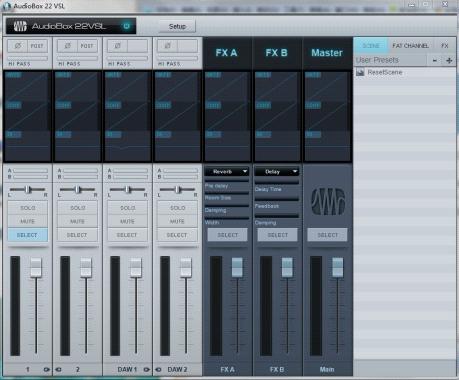Open the Setup dialog
The height and width of the screenshot is (380, 459).
177,26
